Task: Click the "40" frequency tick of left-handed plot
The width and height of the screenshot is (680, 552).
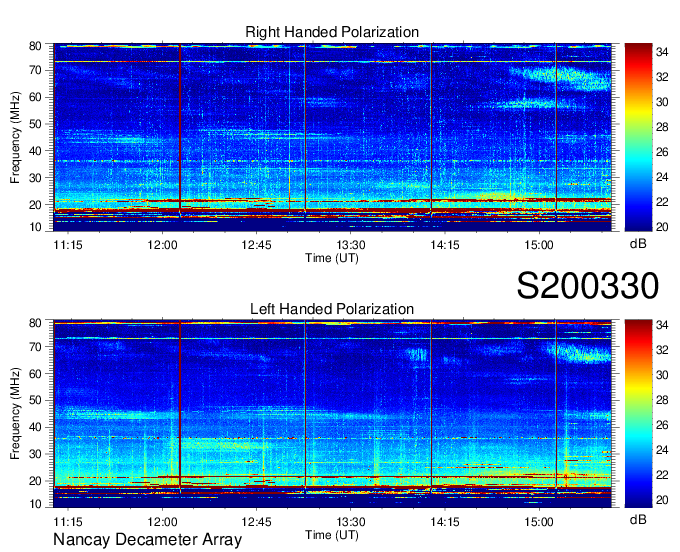Action: click(x=35, y=427)
